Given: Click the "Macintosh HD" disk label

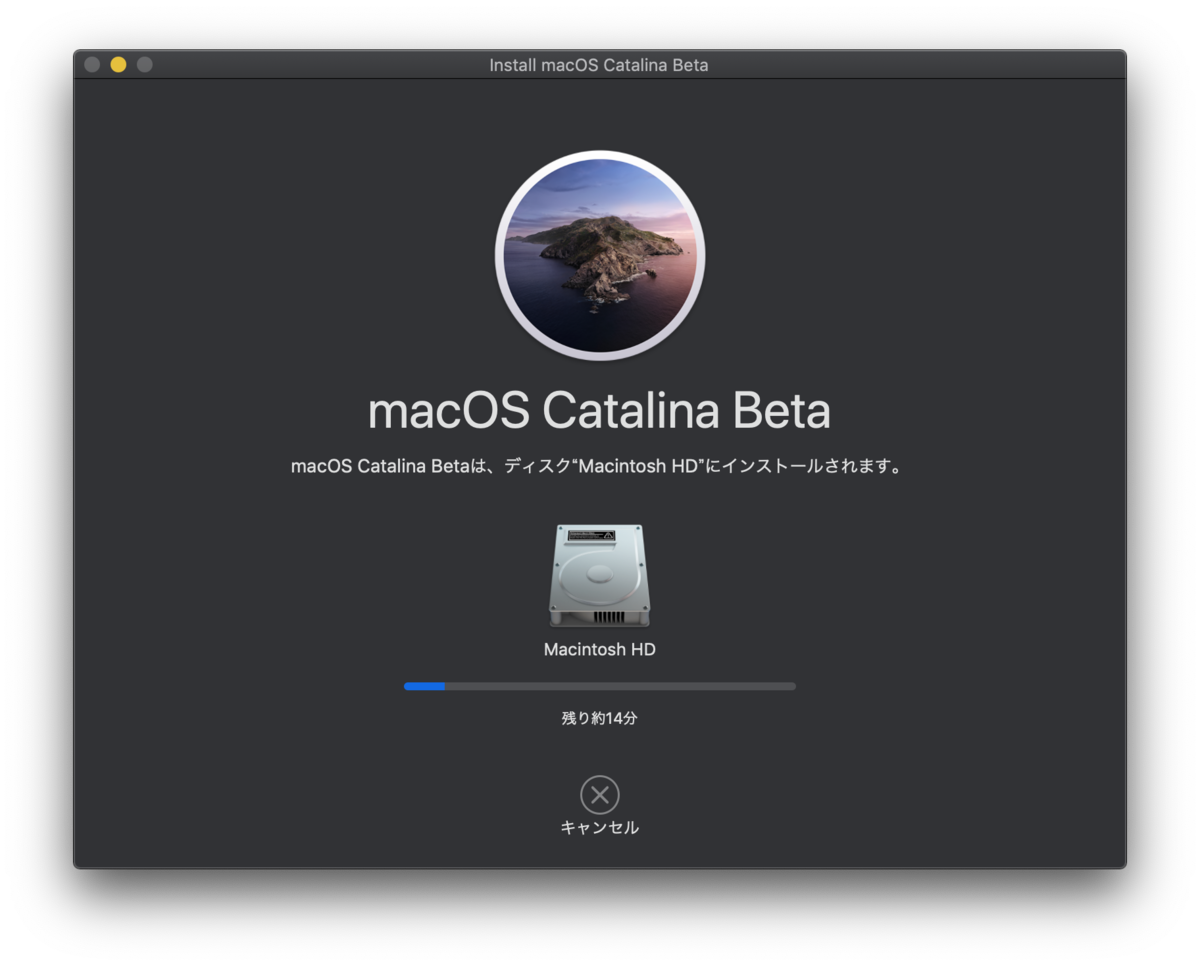Looking at the screenshot, I should pyautogui.click(x=599, y=650).
